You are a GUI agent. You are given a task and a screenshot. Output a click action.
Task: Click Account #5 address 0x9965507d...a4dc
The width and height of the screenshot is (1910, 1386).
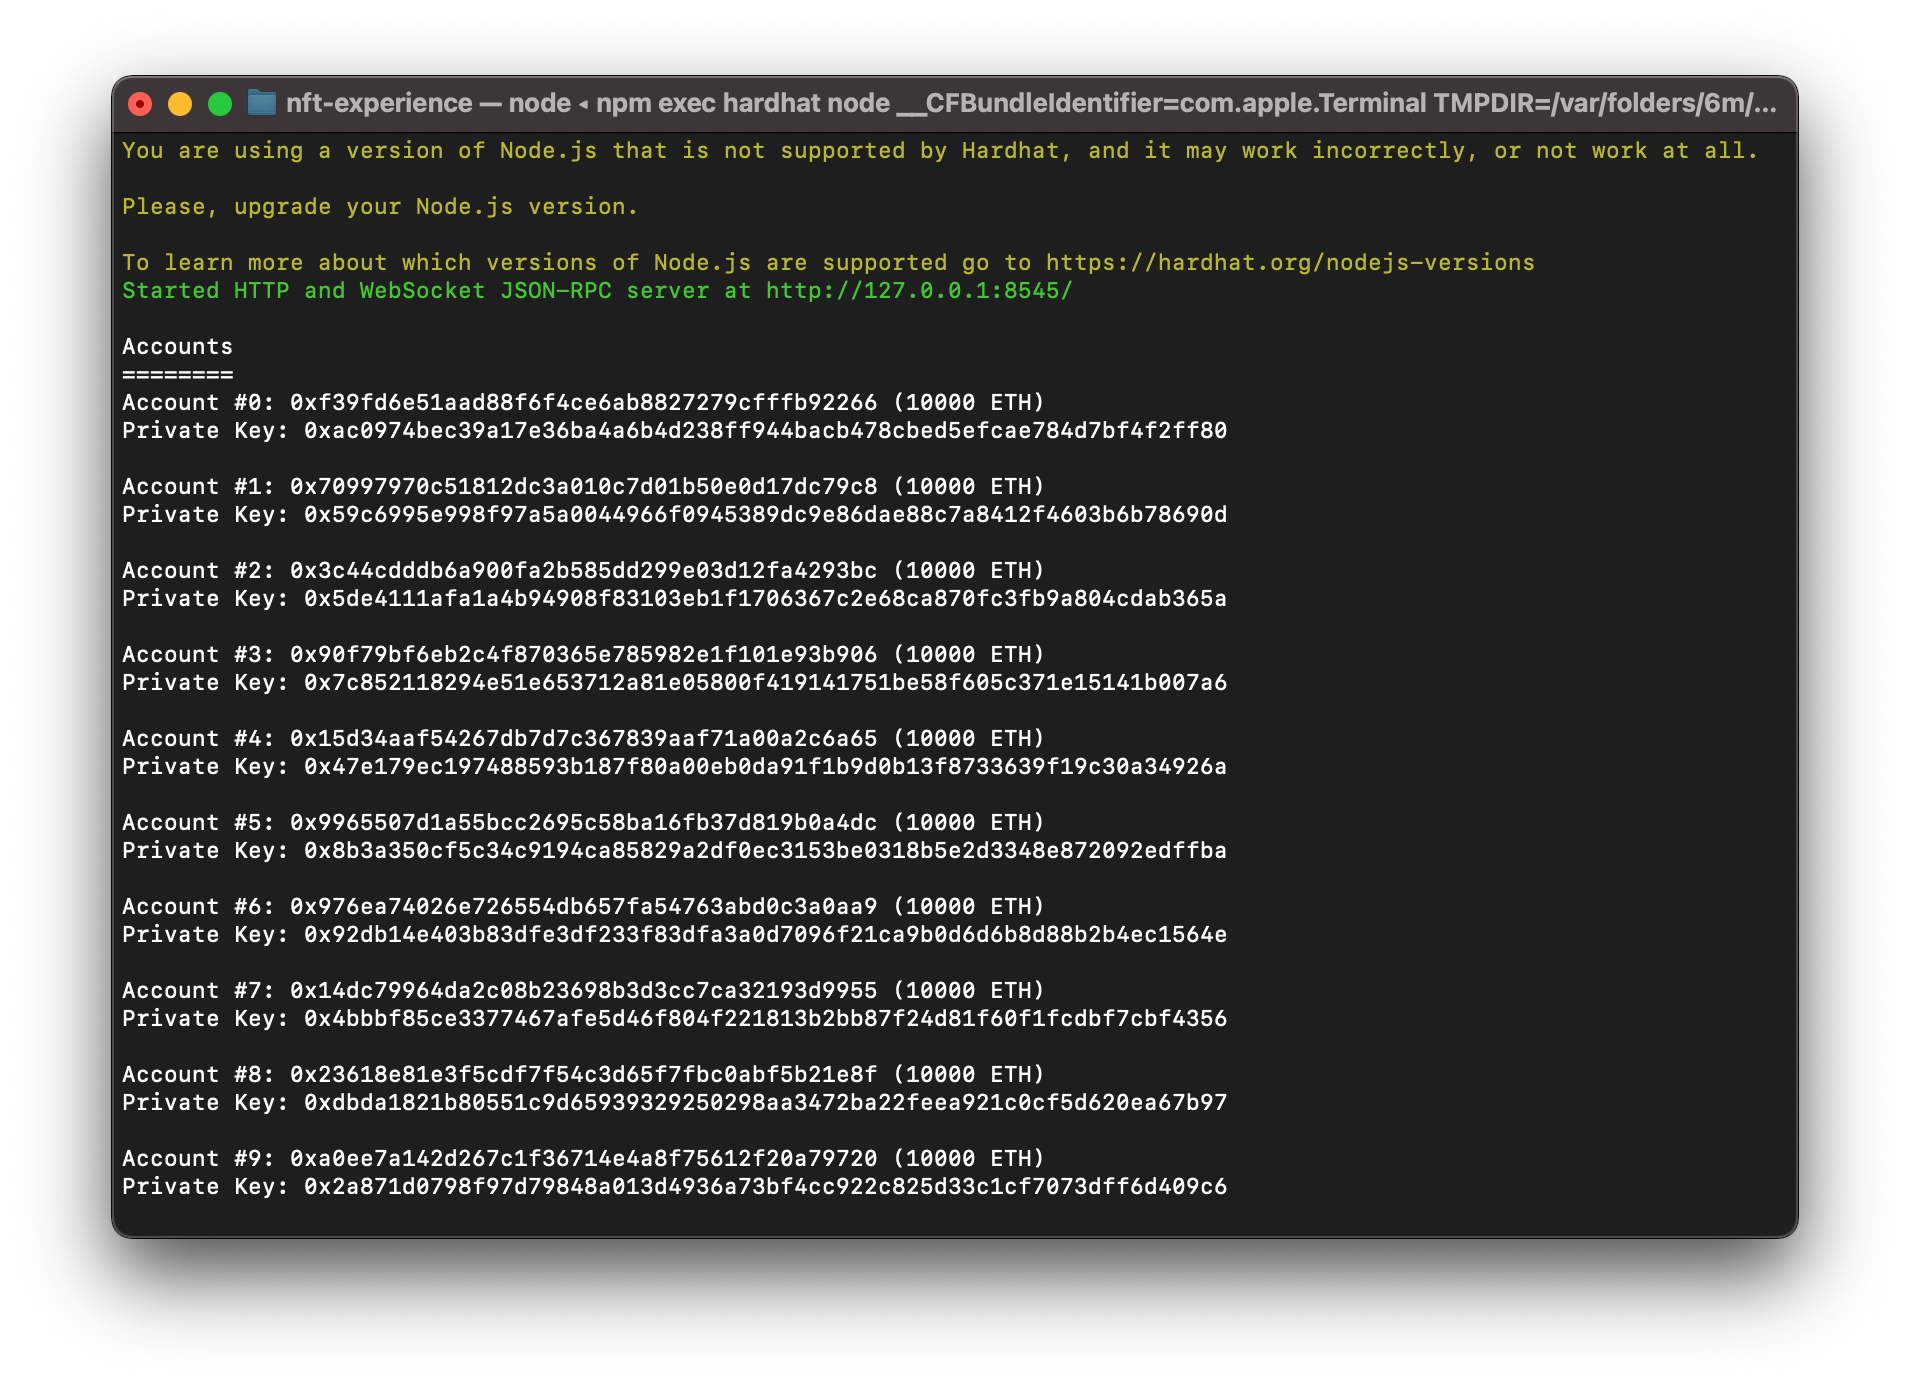[583, 823]
